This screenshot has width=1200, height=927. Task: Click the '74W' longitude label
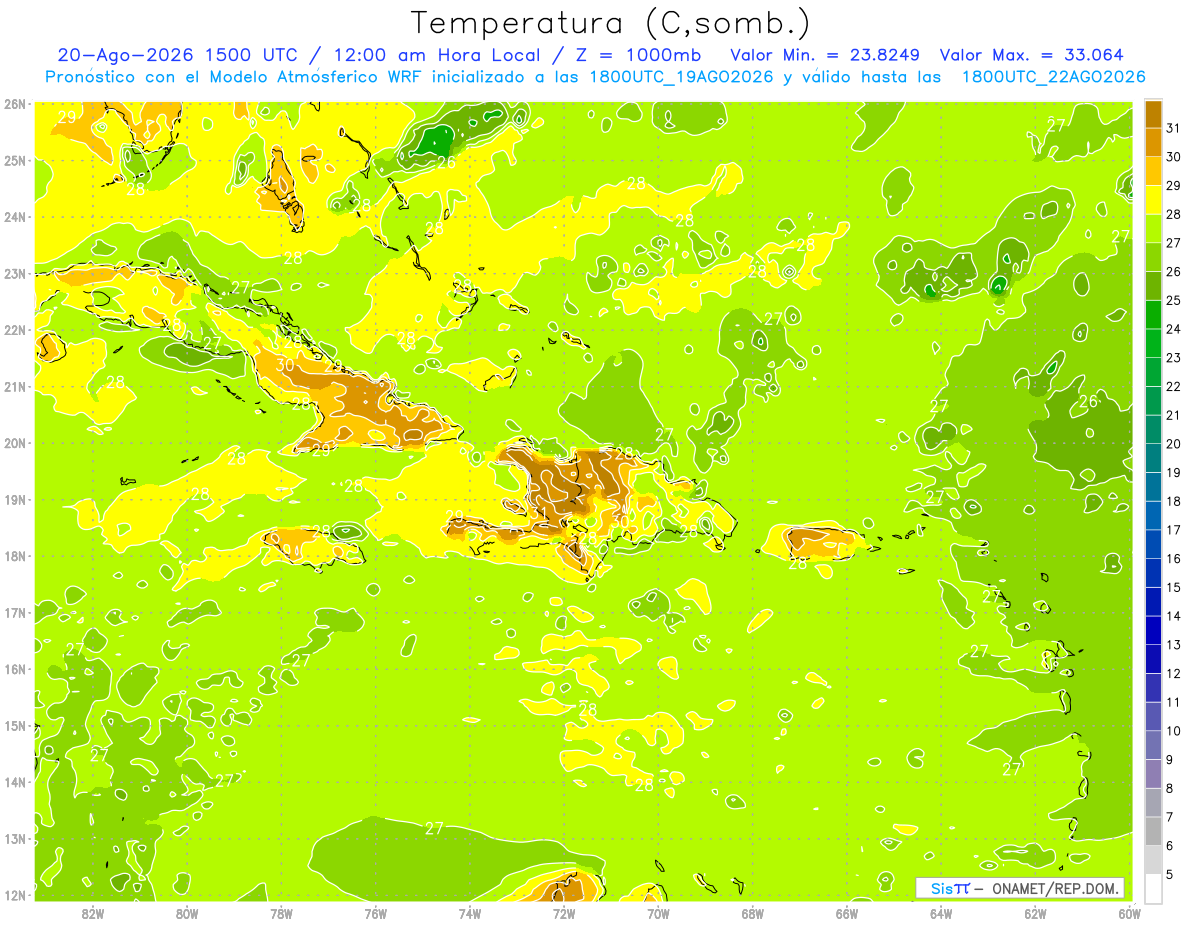[x=470, y=913]
